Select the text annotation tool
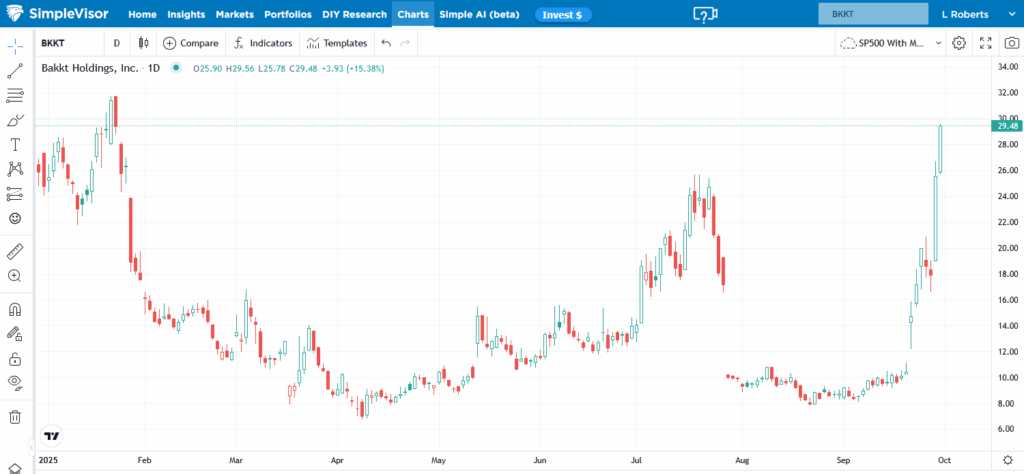Viewport: 1024px width, 474px height. [x=15, y=144]
